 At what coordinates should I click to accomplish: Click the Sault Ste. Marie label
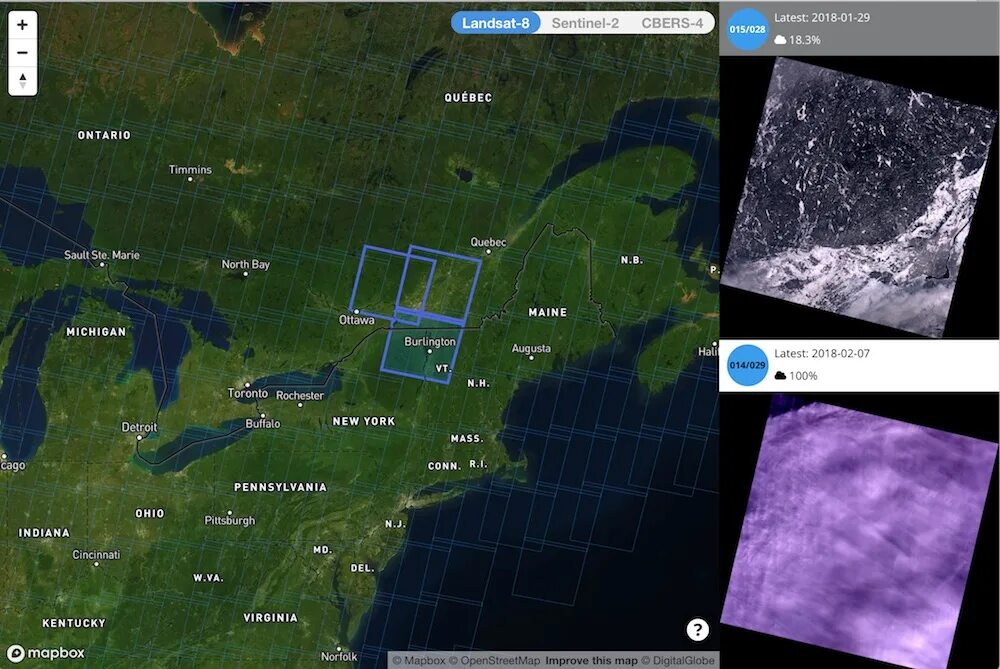point(101,255)
